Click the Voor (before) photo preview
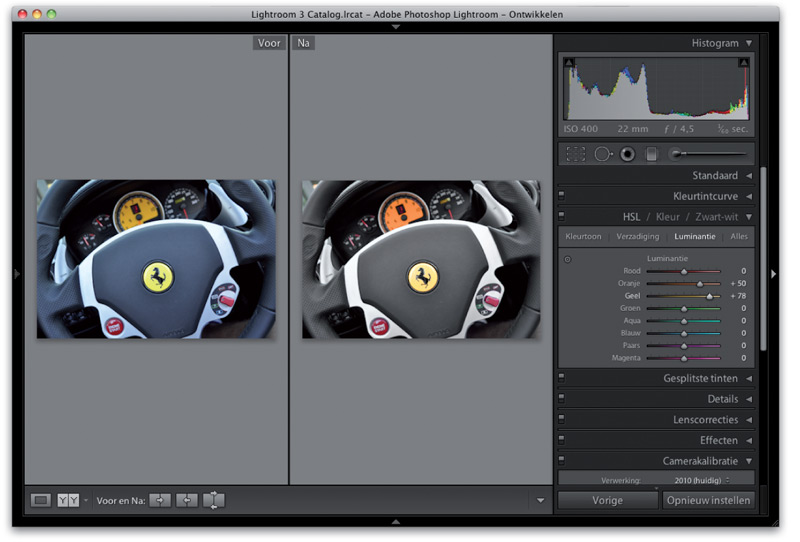800x542 pixels. [156, 259]
